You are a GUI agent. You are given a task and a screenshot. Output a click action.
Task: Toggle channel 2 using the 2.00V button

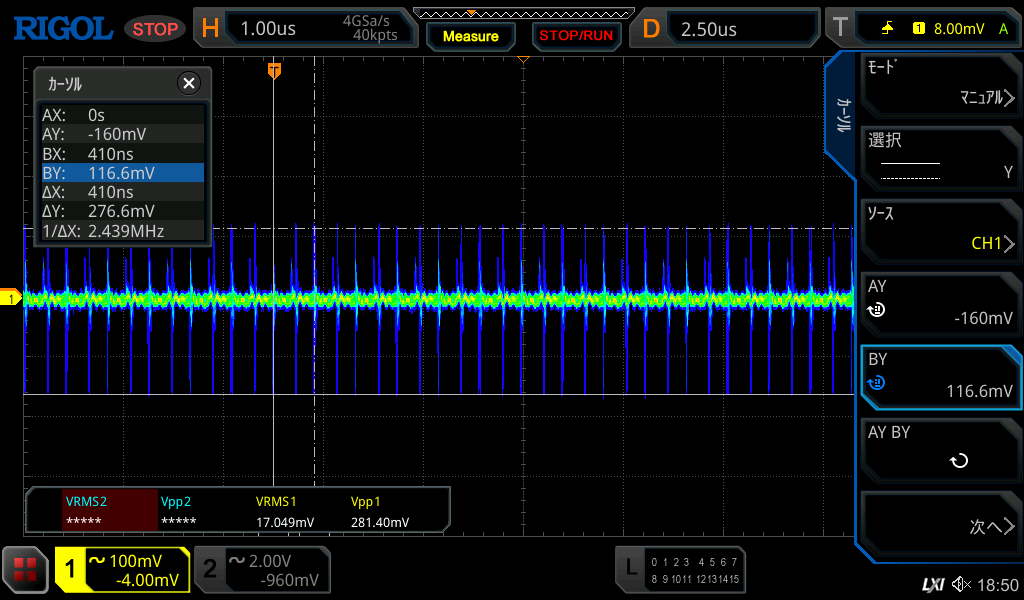[x=262, y=570]
